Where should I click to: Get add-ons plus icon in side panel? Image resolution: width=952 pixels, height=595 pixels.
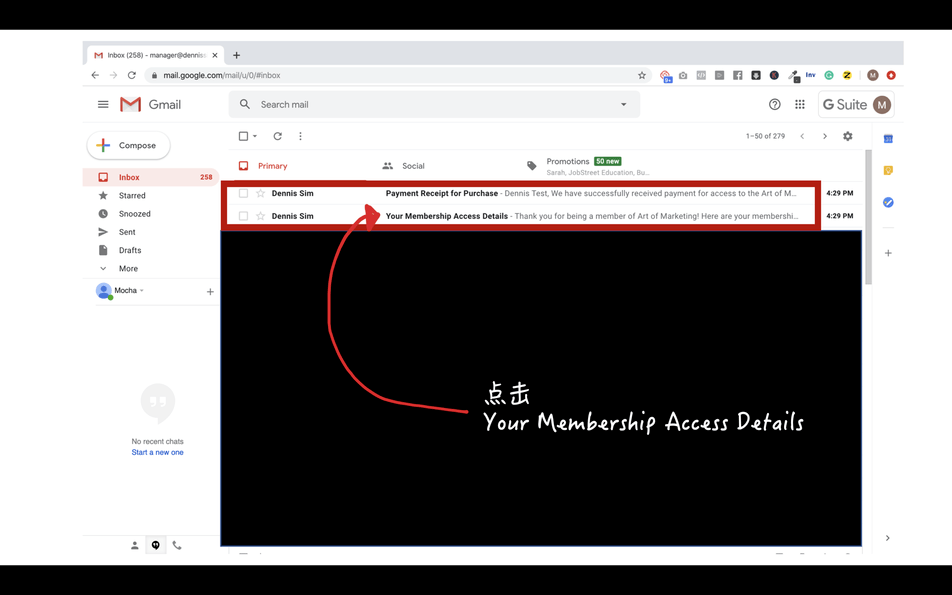click(x=888, y=253)
